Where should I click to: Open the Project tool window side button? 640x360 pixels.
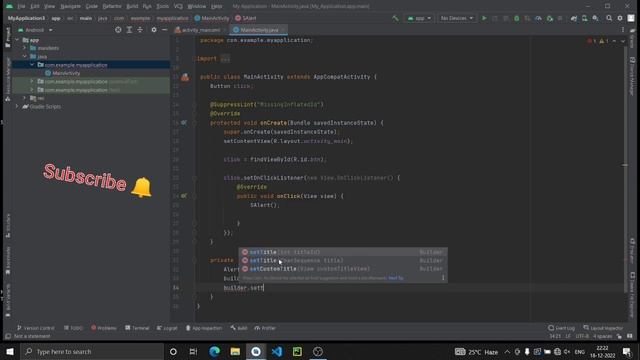click(x=8, y=38)
